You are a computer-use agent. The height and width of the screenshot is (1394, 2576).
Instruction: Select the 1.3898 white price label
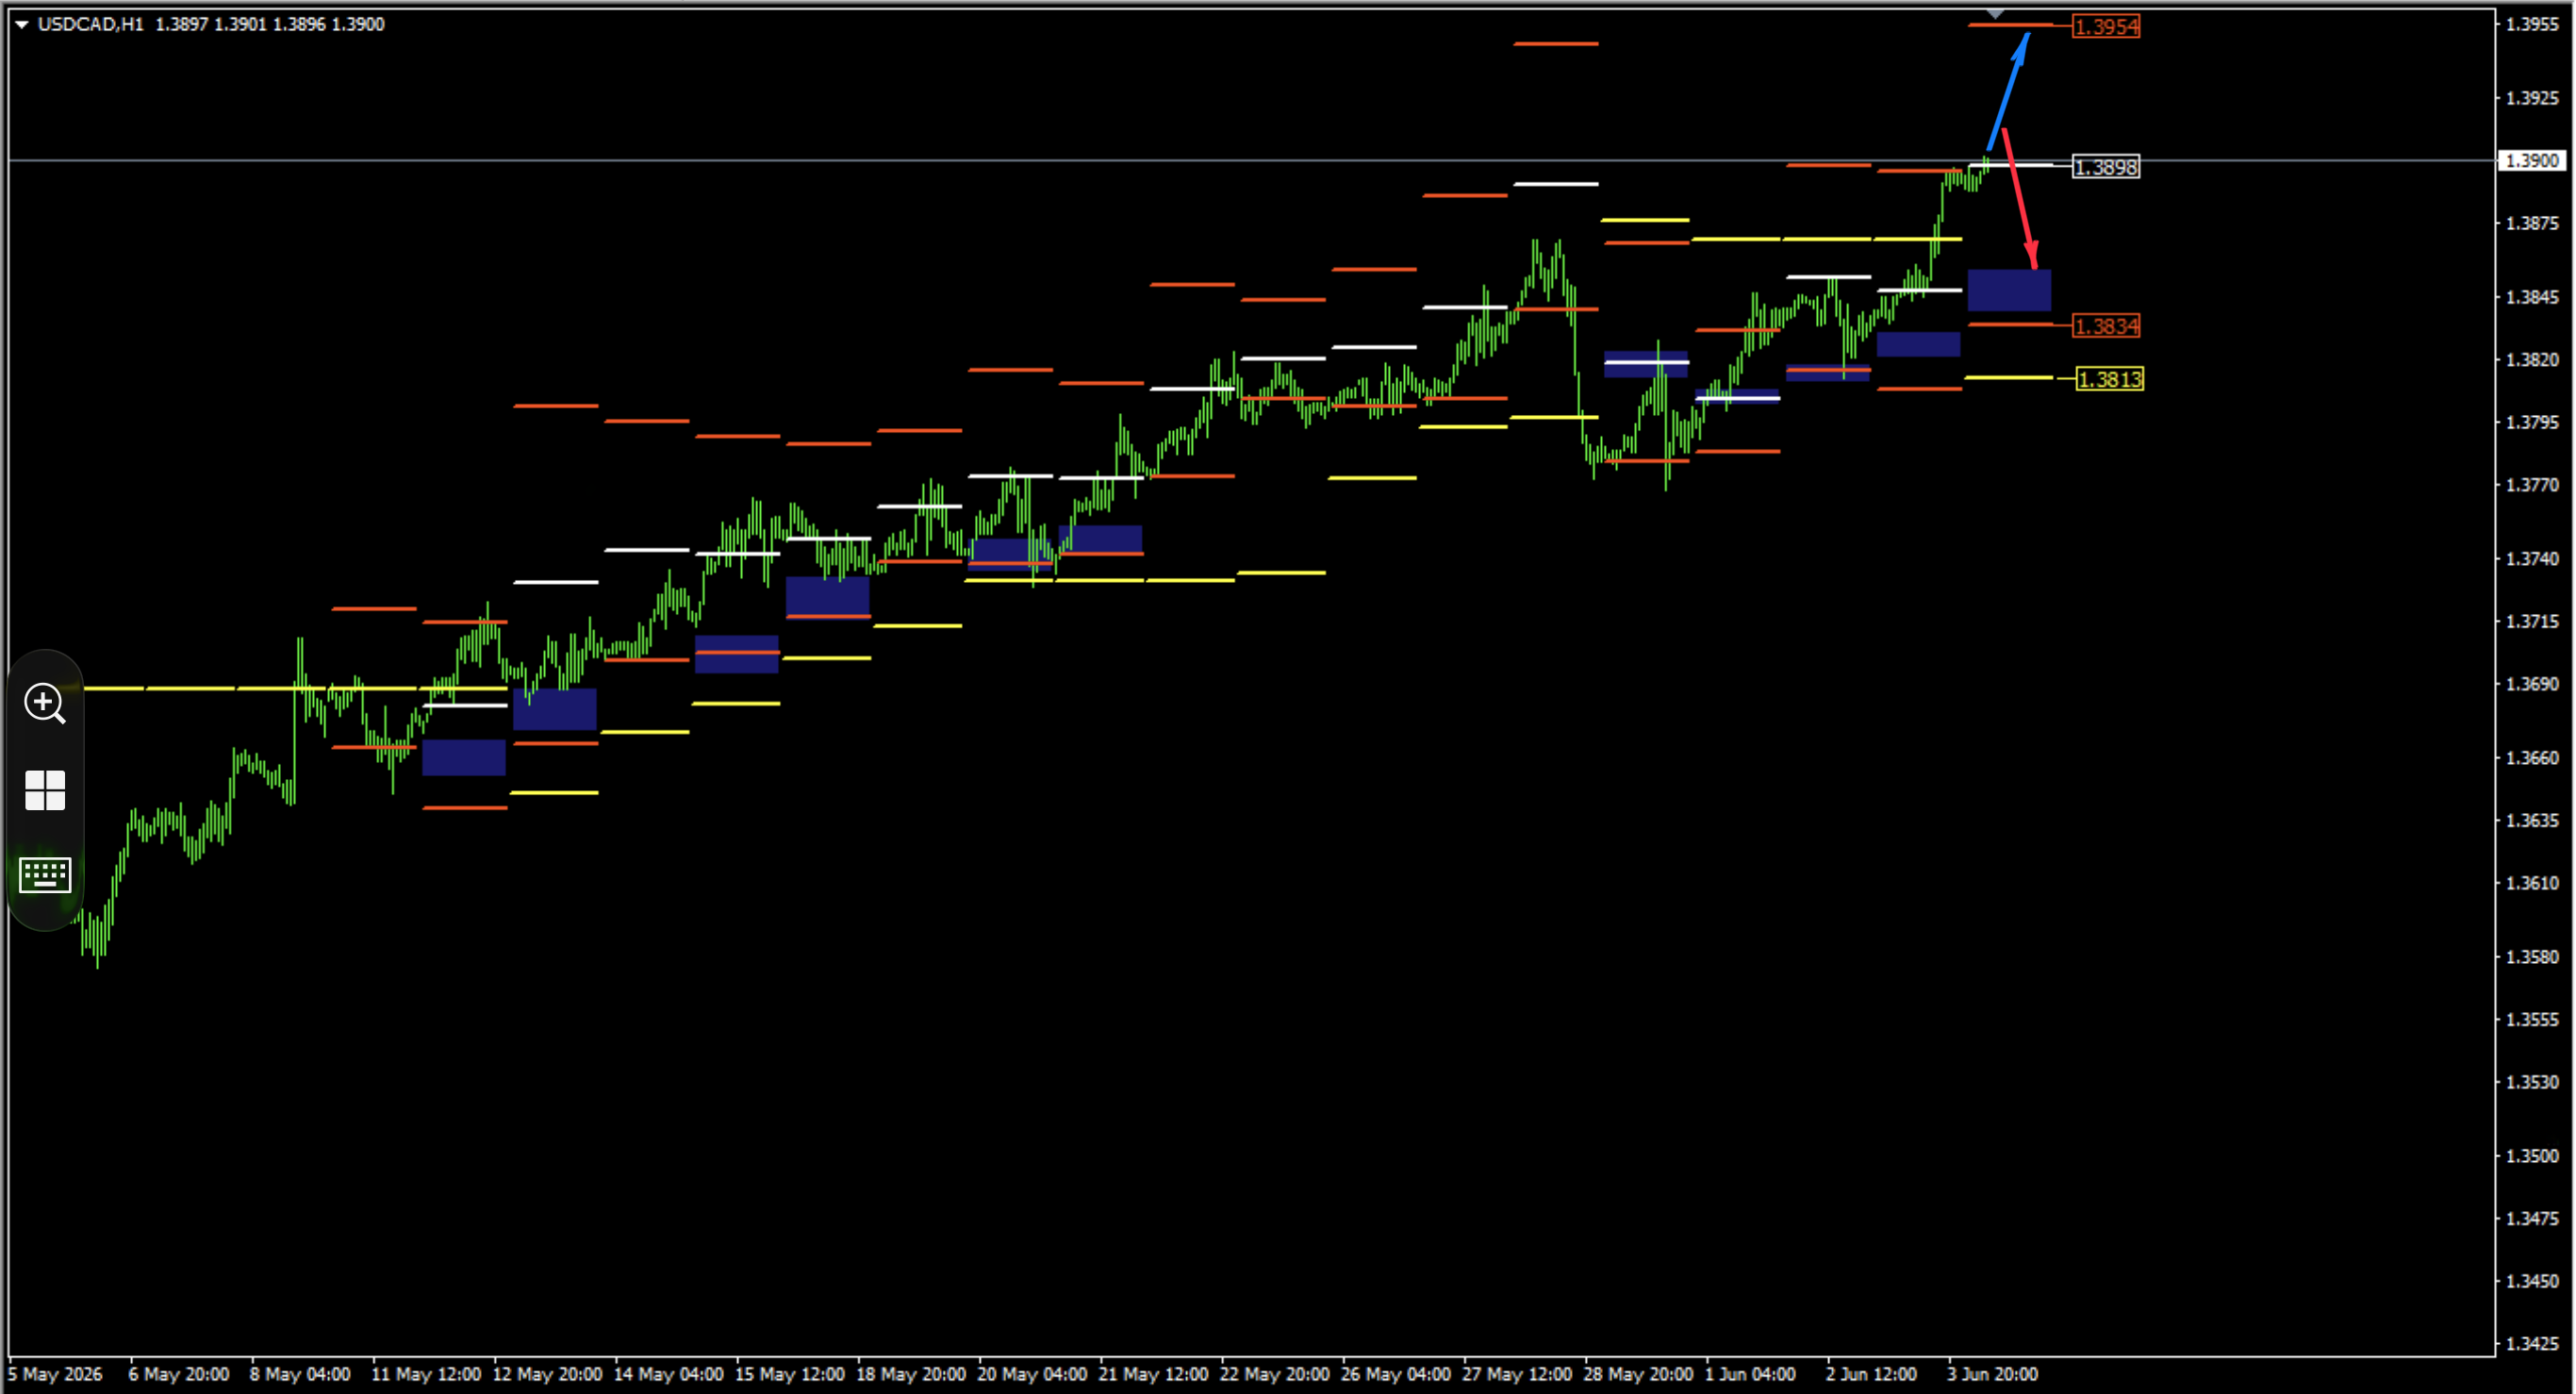(x=2106, y=167)
